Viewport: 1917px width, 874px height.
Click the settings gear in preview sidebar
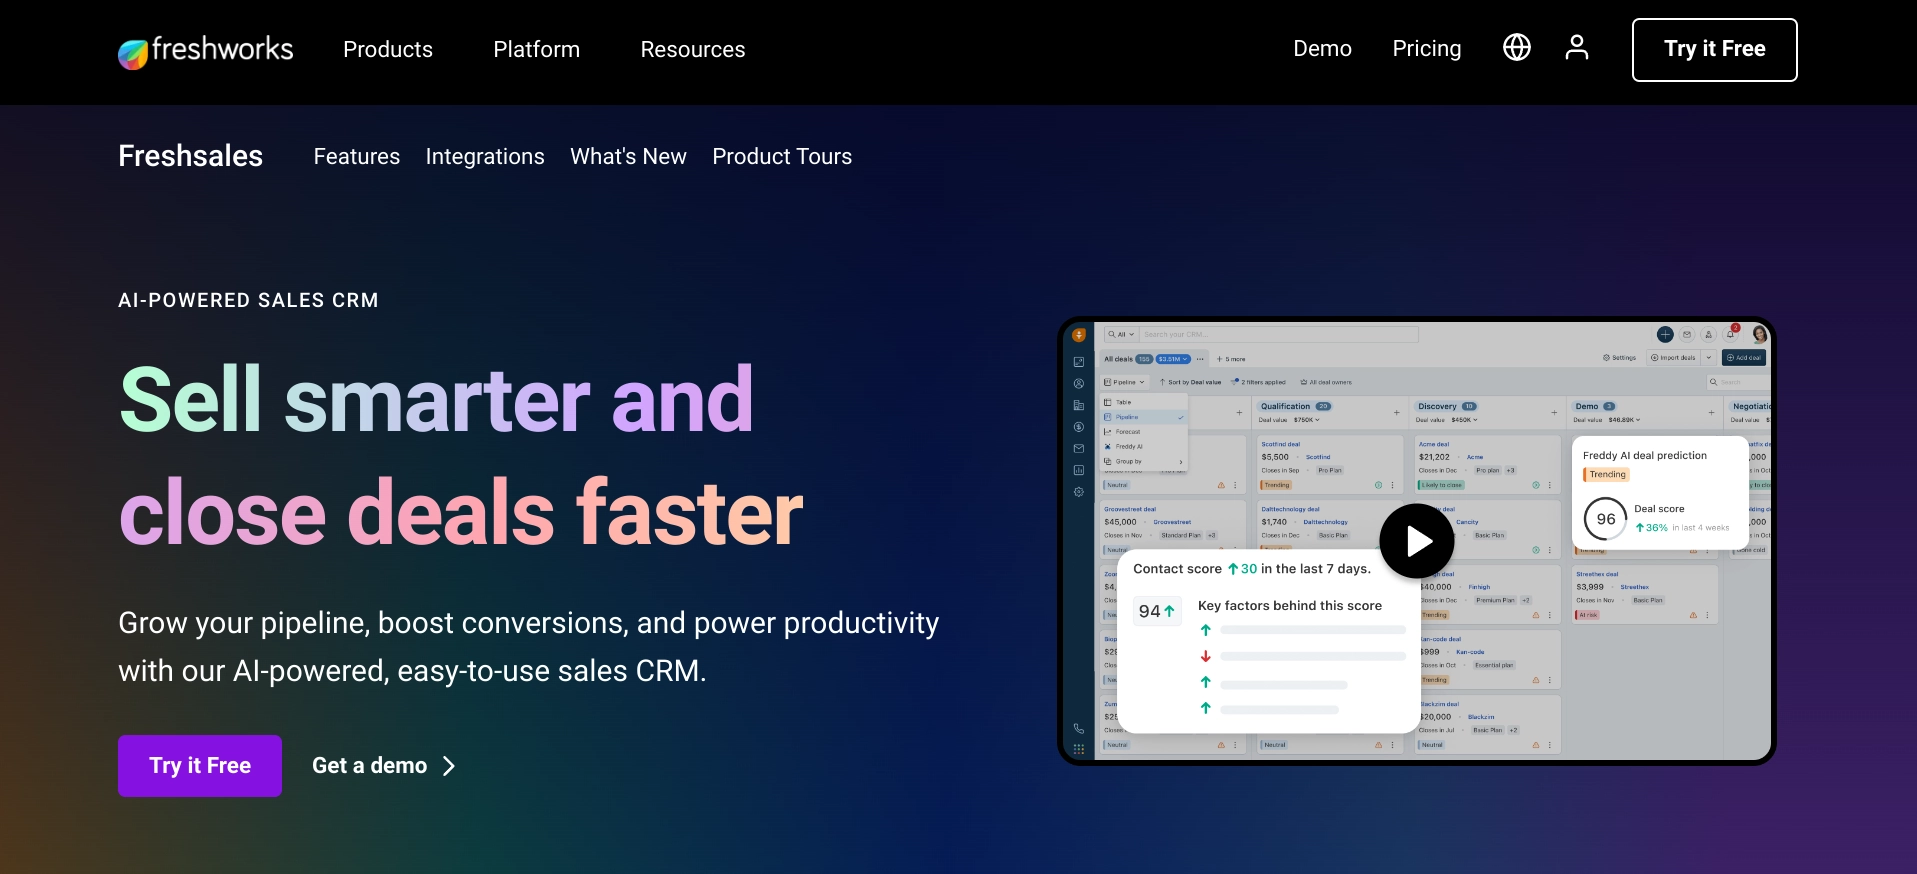1078,492
